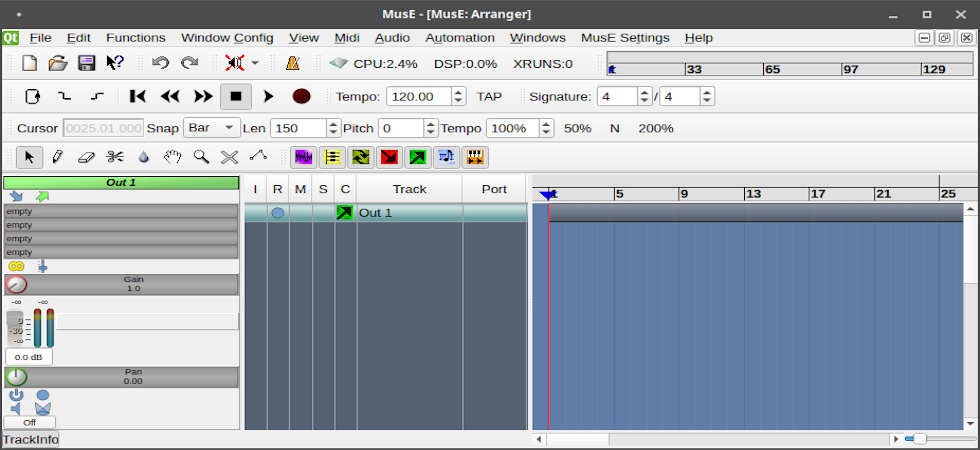The image size is (980, 450).
Task: Open the Functions menu
Action: 136,38
